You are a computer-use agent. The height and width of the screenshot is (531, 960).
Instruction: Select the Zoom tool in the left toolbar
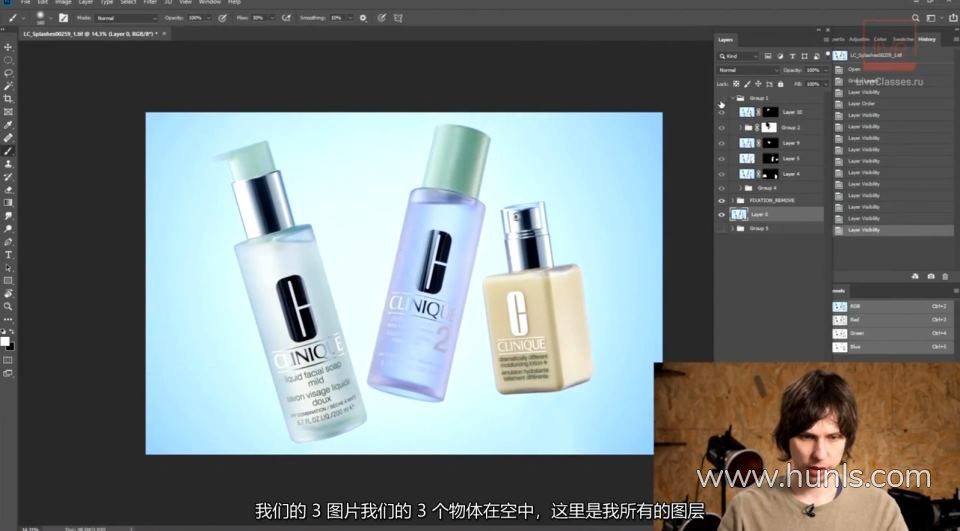click(8, 306)
